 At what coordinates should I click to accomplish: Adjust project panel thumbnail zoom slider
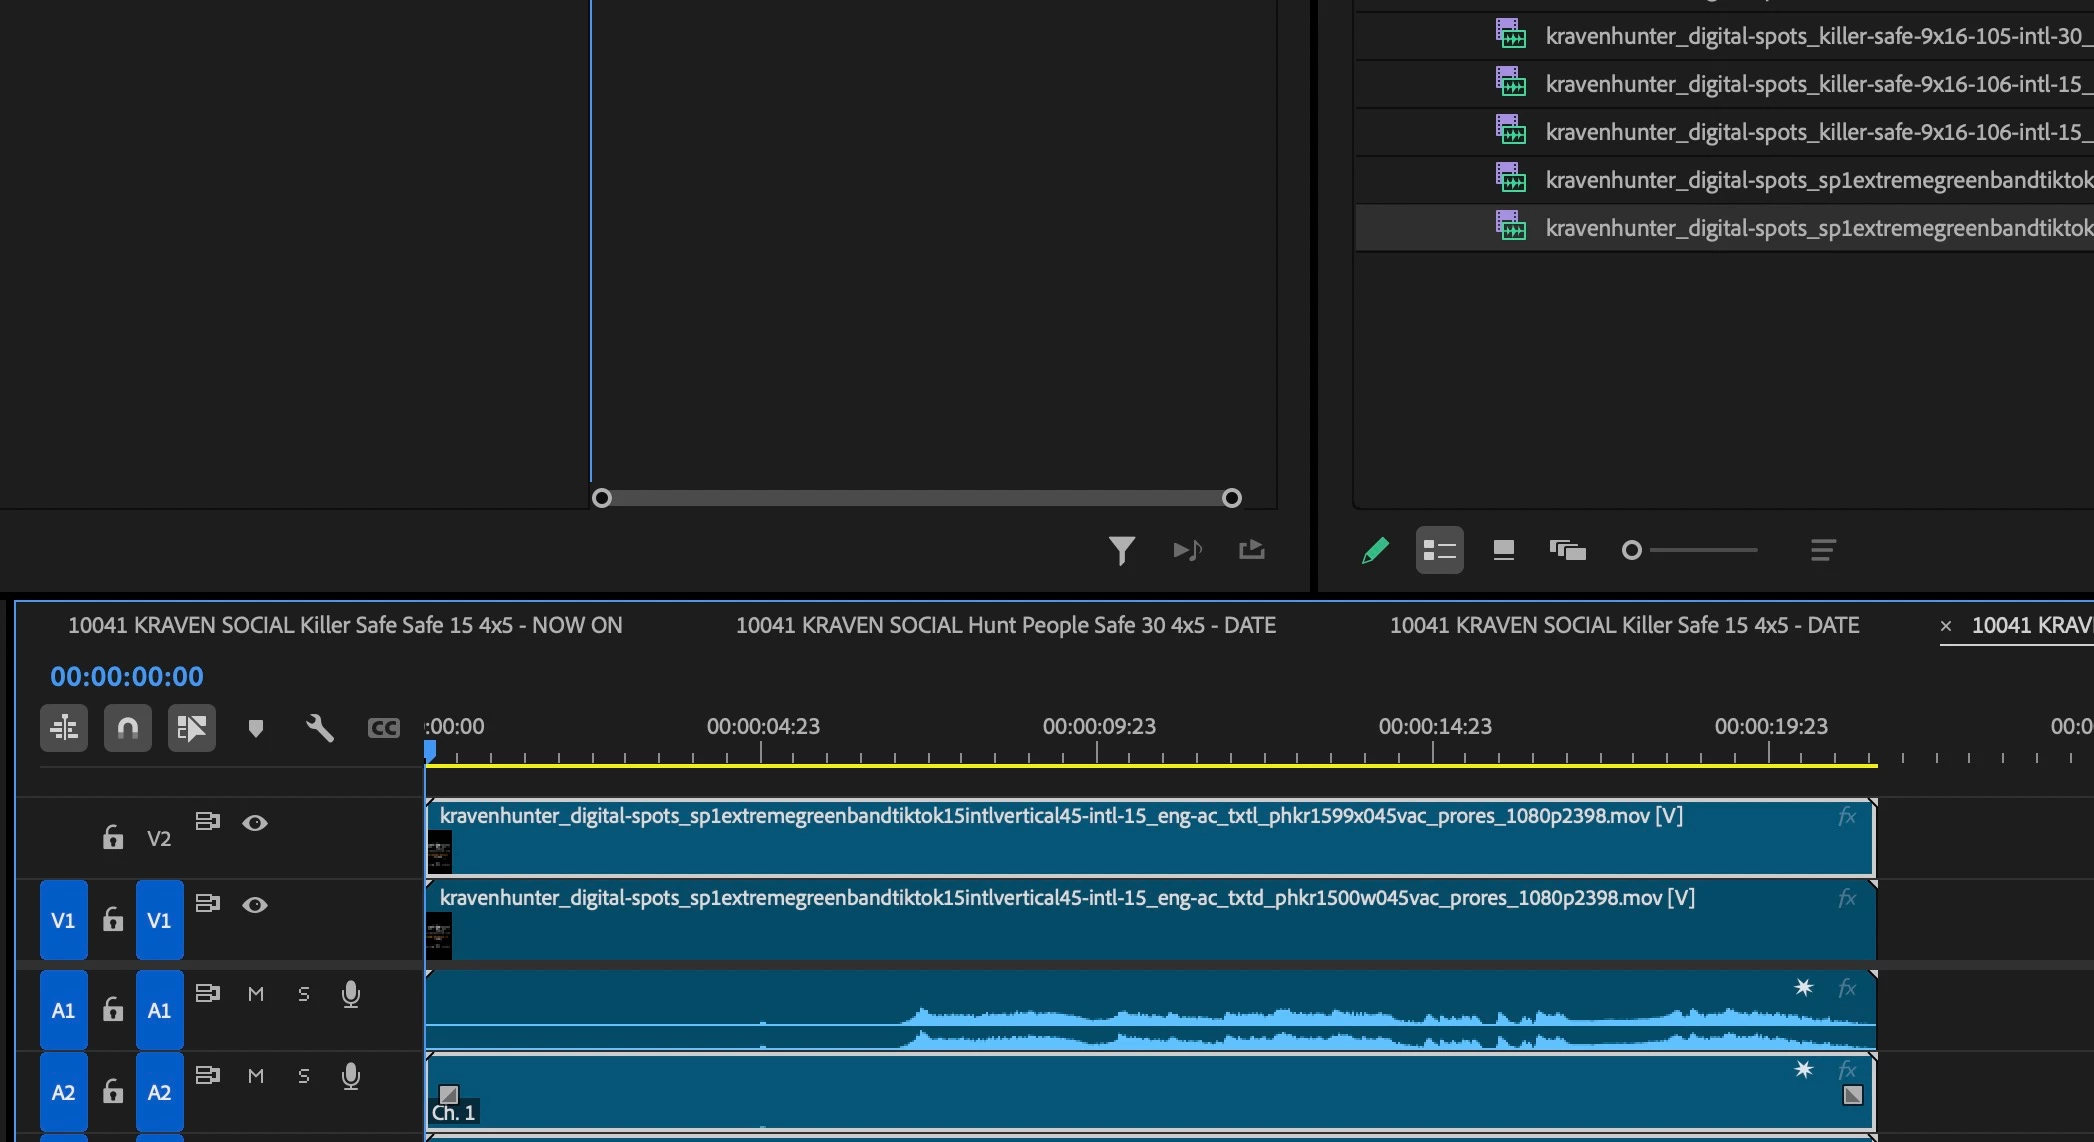point(1632,550)
